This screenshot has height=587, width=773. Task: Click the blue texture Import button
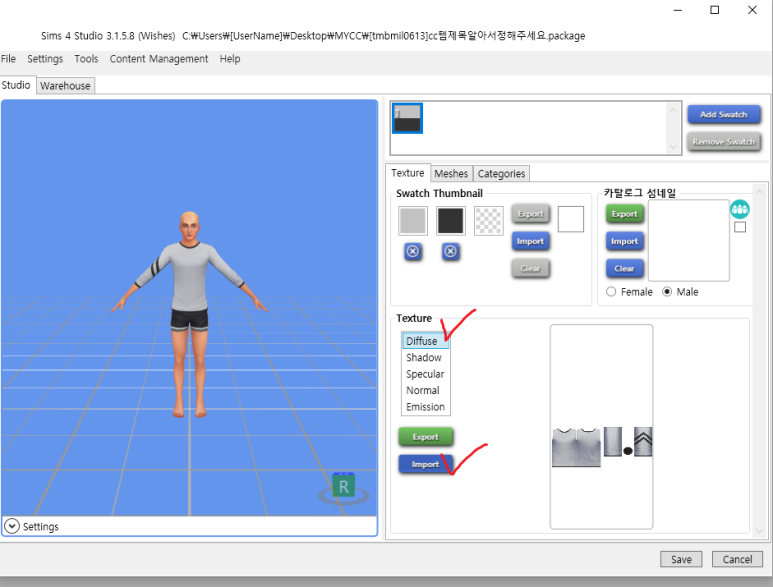pos(425,464)
